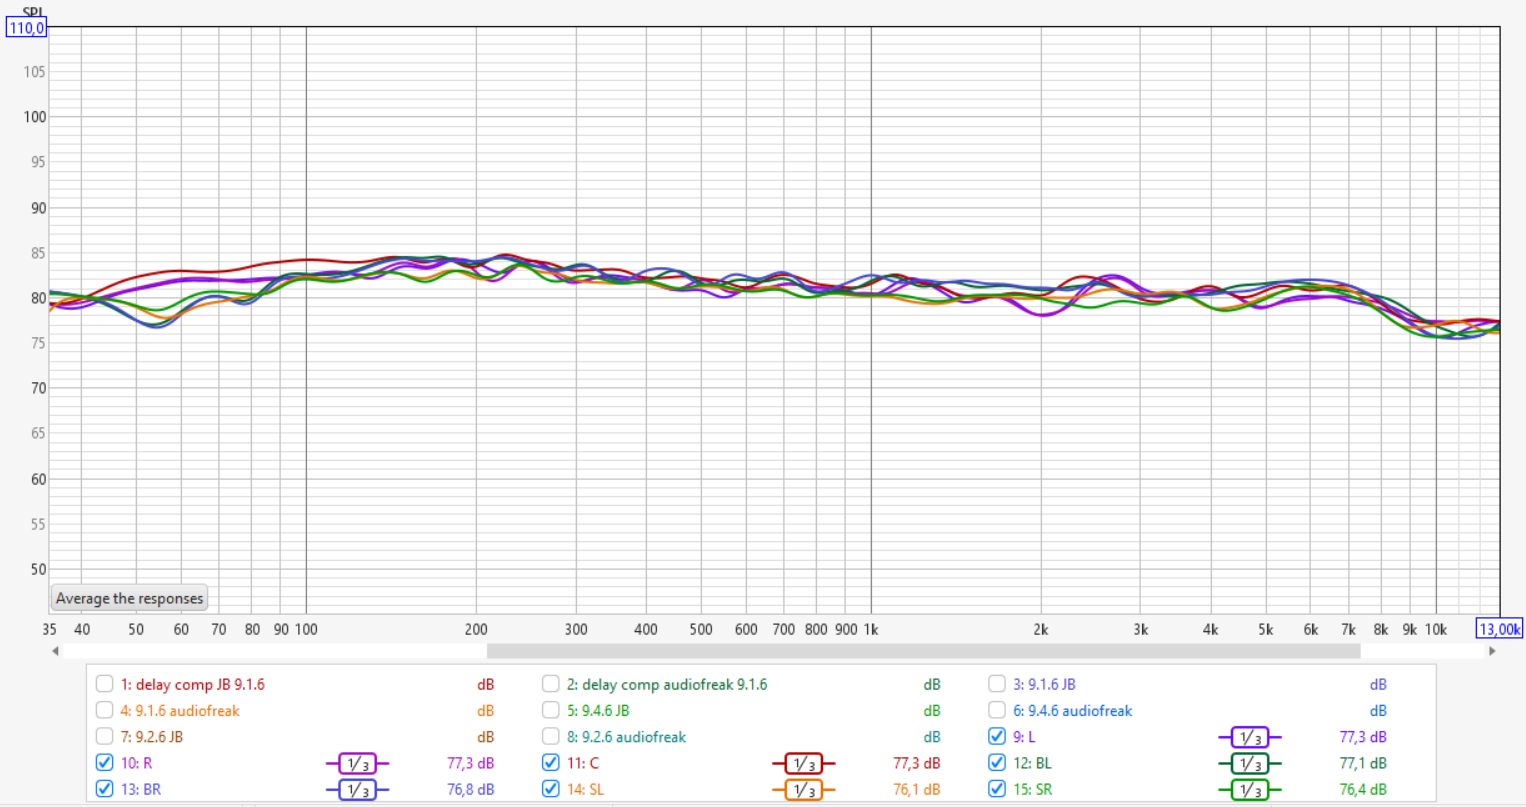1526x807 pixels.
Task: Click the 110,0 SPL upper limit field
Action: point(26,28)
